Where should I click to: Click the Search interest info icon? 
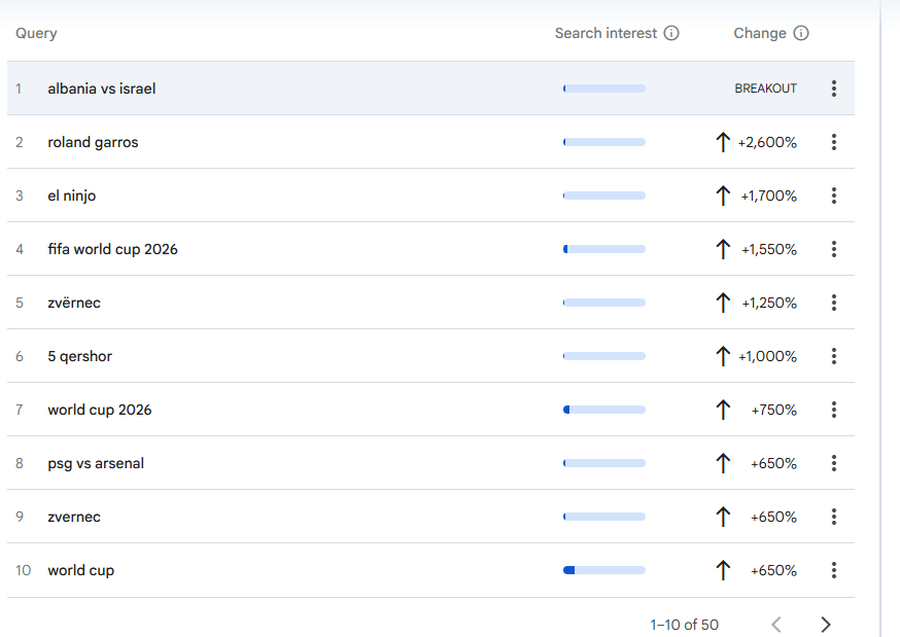click(x=671, y=33)
